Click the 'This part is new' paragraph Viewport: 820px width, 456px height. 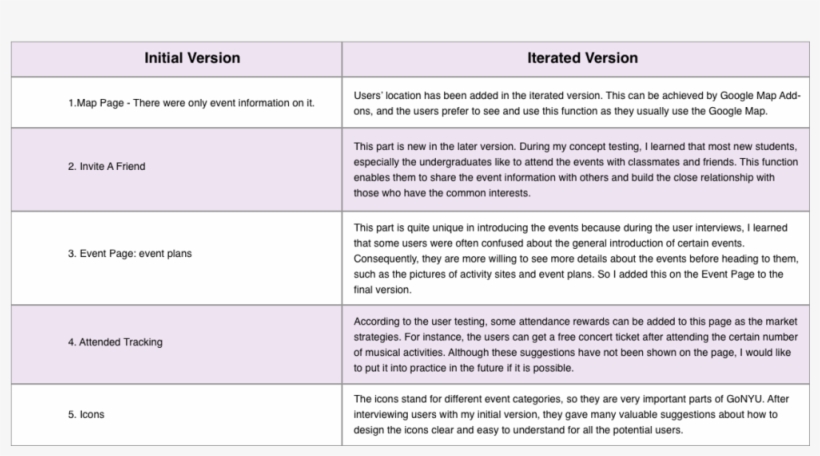[577, 168]
